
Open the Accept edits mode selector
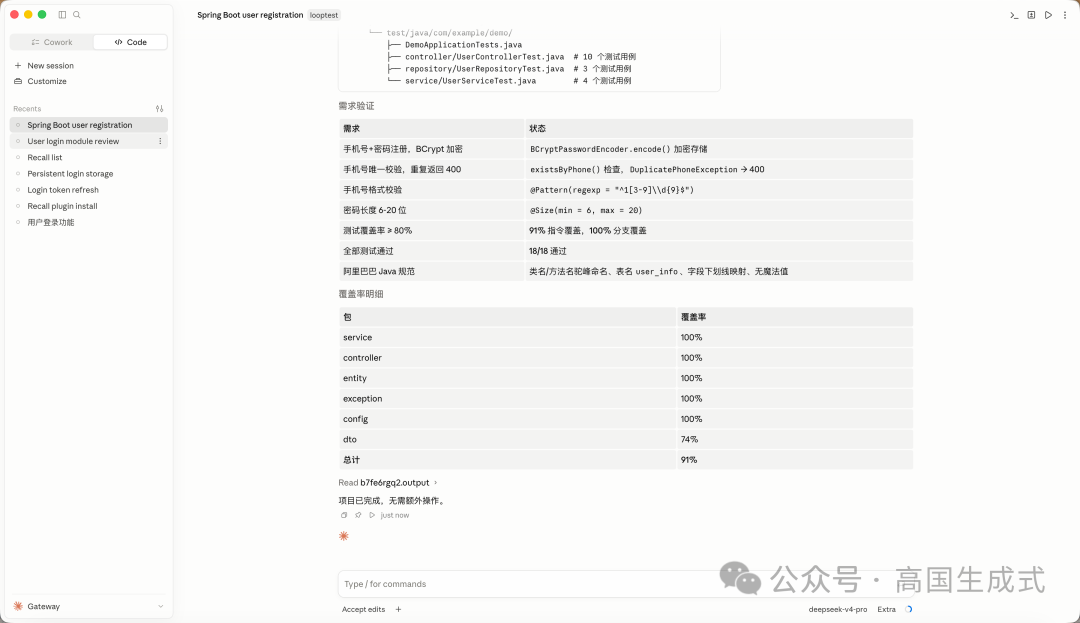click(x=363, y=609)
